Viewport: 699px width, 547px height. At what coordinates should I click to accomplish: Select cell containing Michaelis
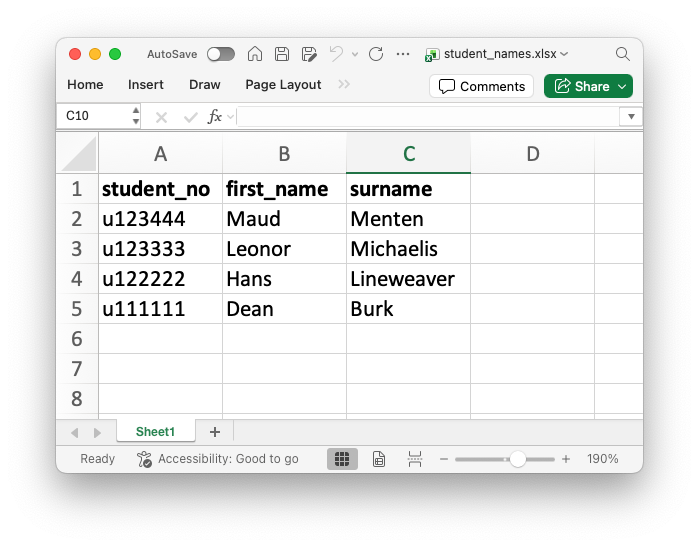(408, 249)
